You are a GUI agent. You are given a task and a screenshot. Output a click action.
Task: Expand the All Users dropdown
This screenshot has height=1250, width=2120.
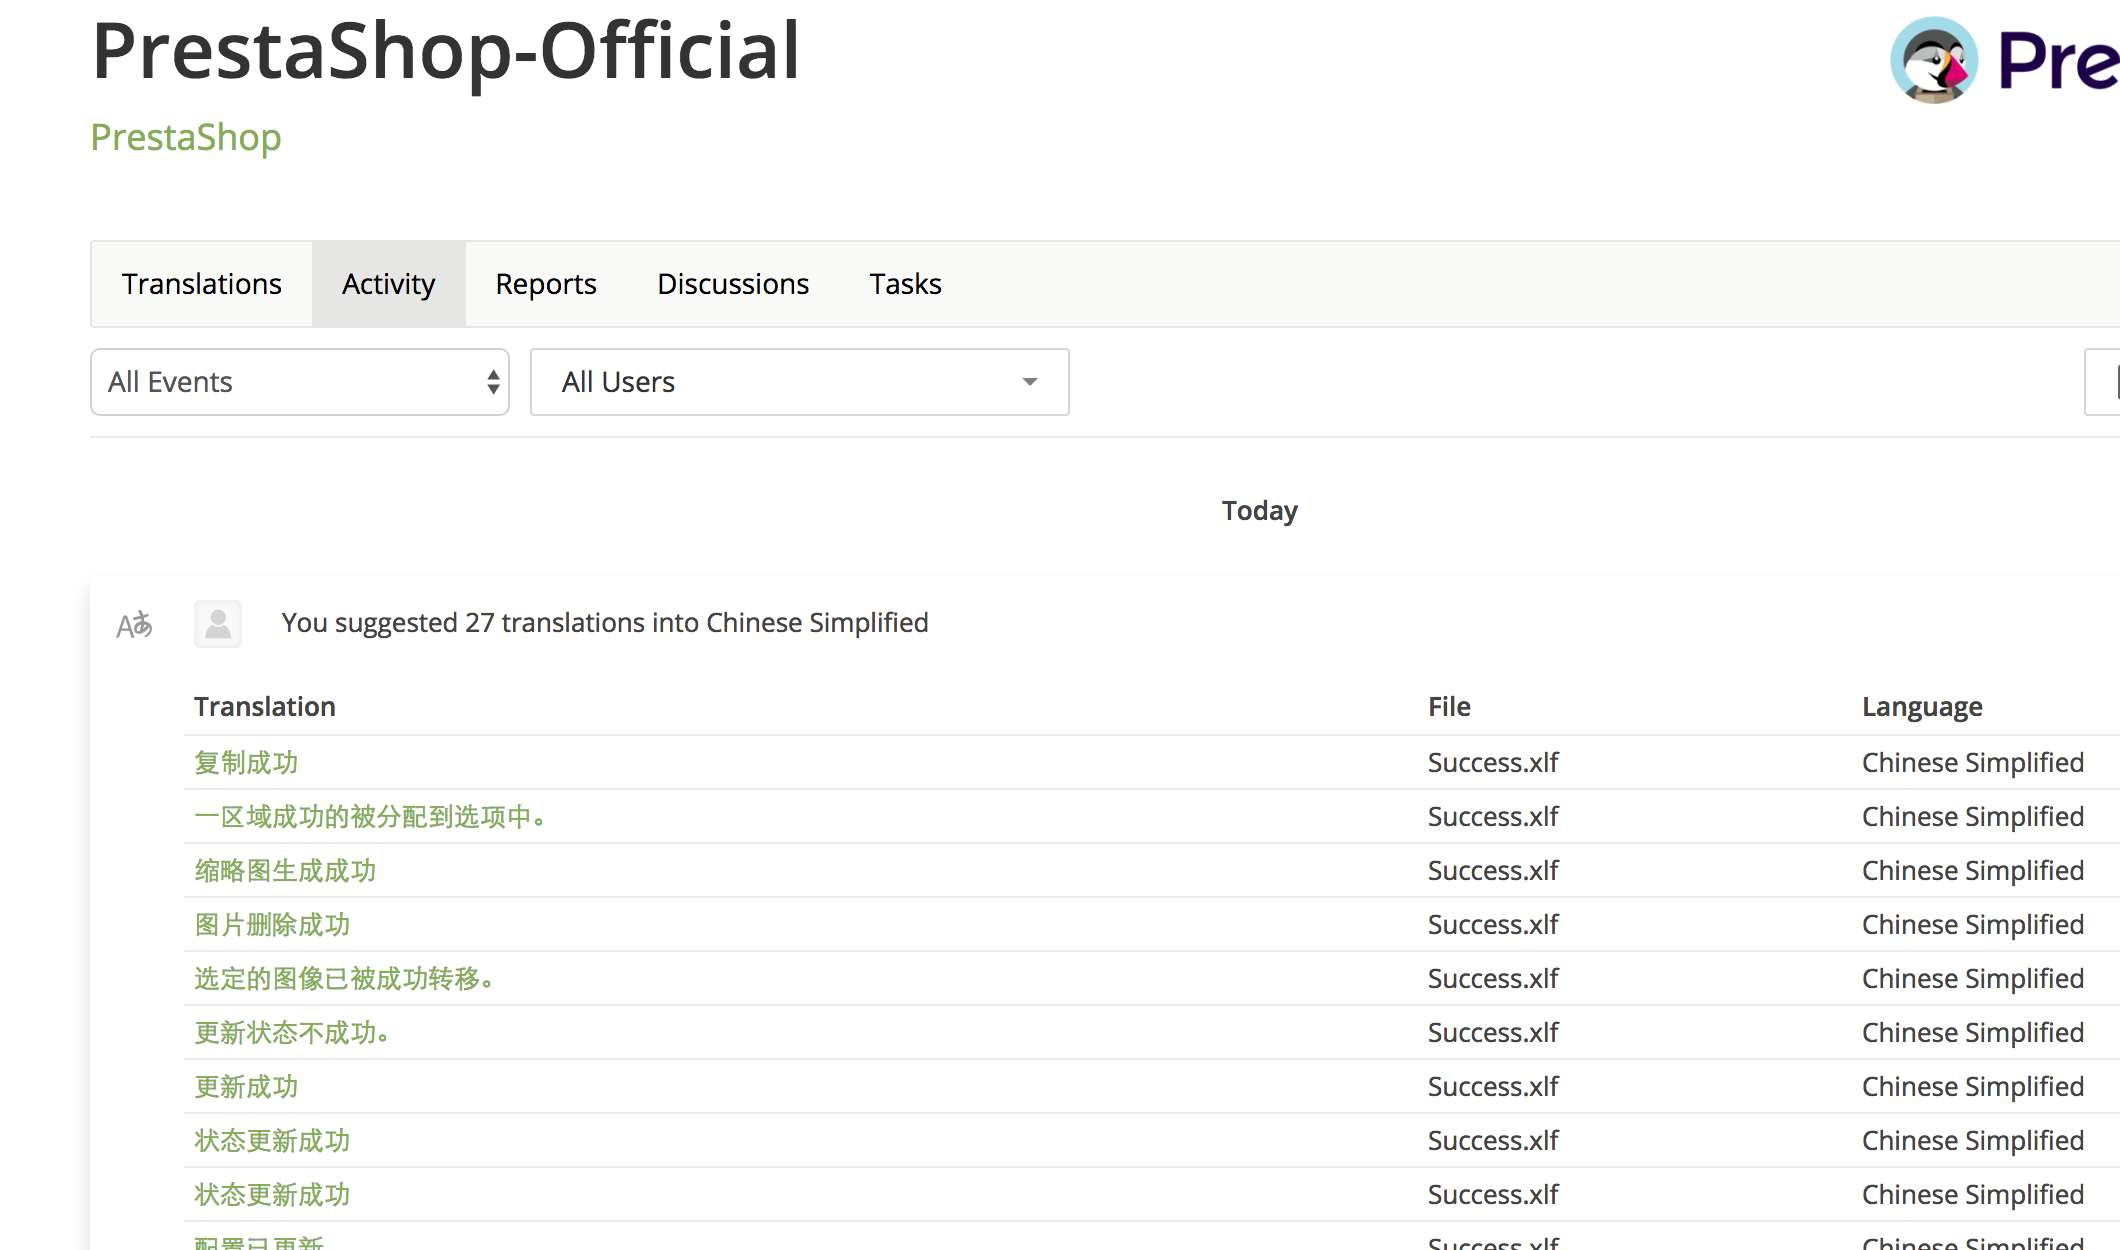pos(800,382)
